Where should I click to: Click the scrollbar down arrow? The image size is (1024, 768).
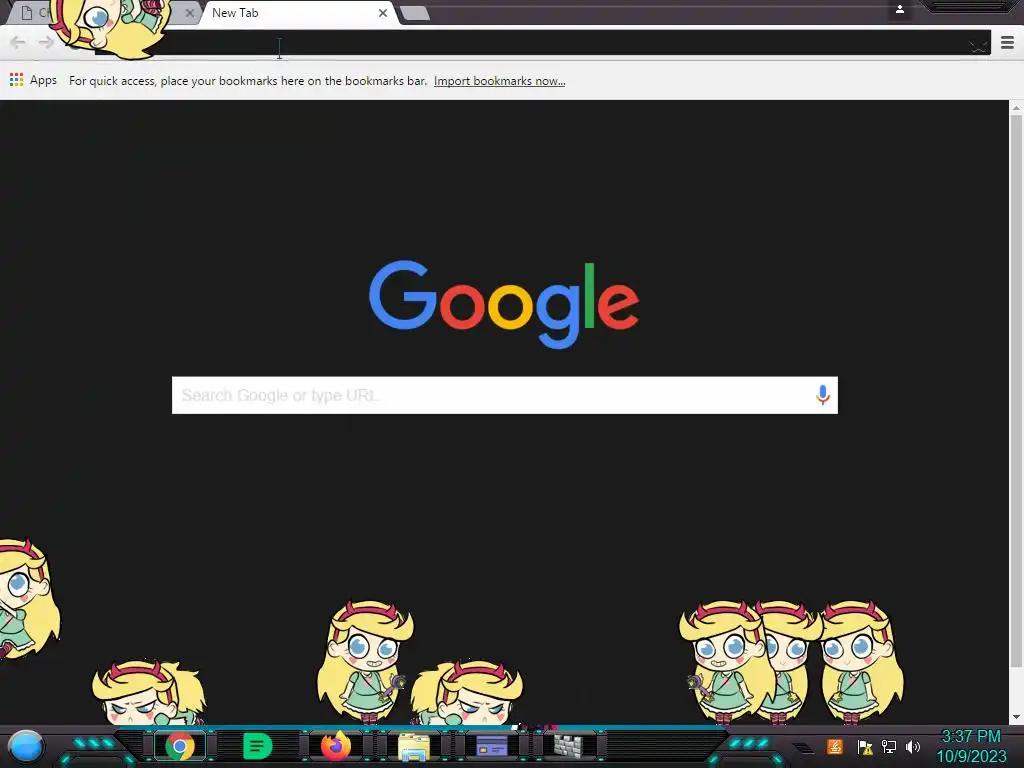click(x=1016, y=717)
